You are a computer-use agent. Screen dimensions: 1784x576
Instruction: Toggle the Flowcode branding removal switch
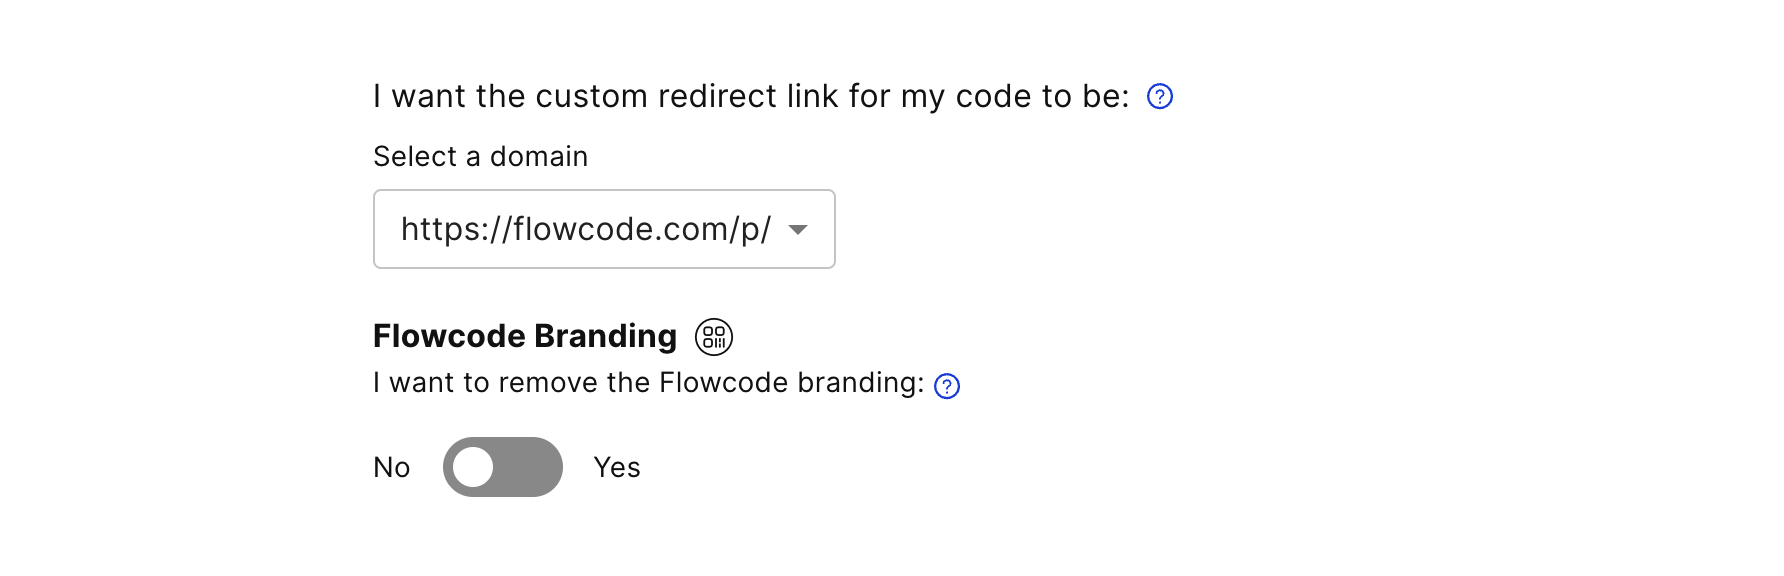(x=503, y=467)
